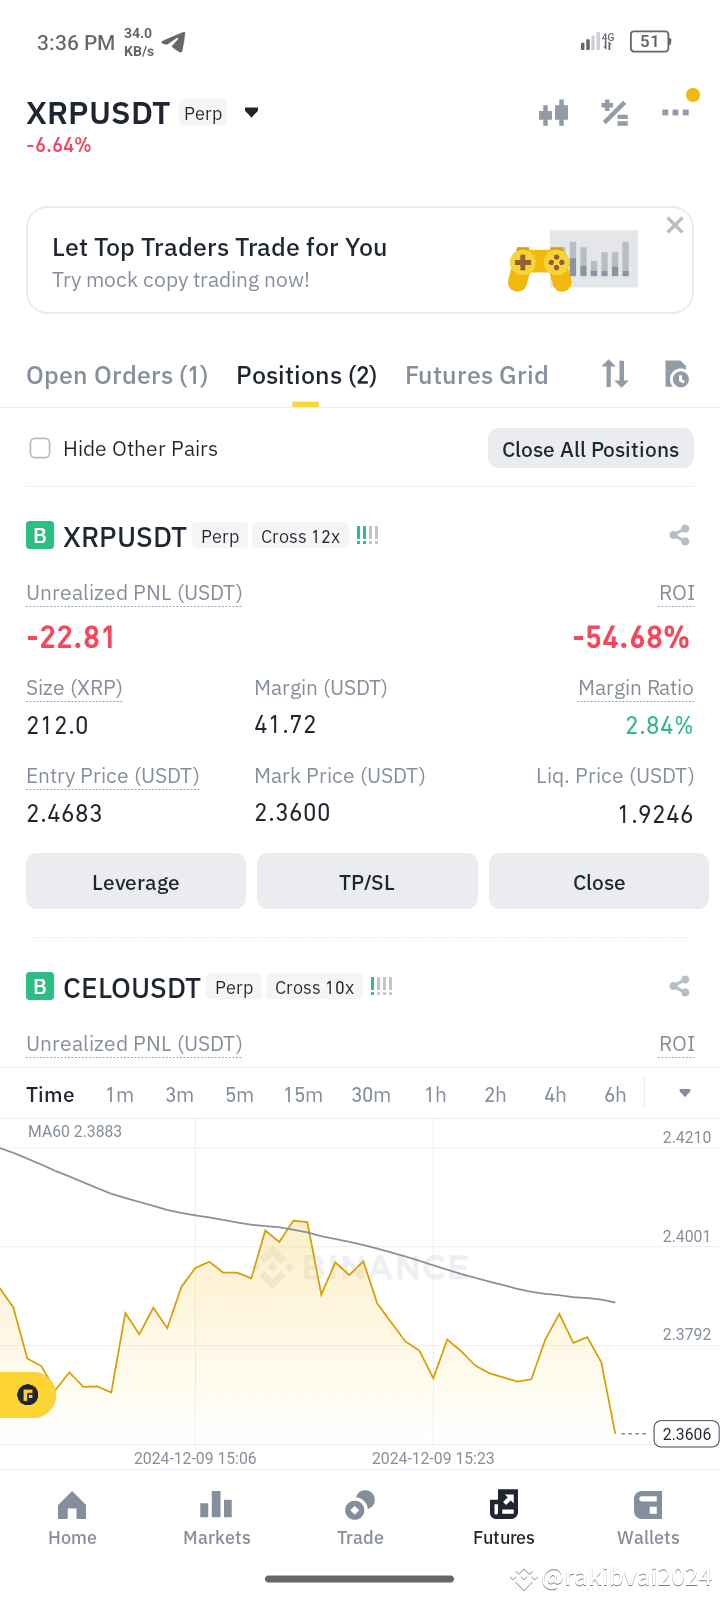Screen dimensions: 720x1600
Task: Select the 15m chart interval
Action: (x=303, y=1095)
